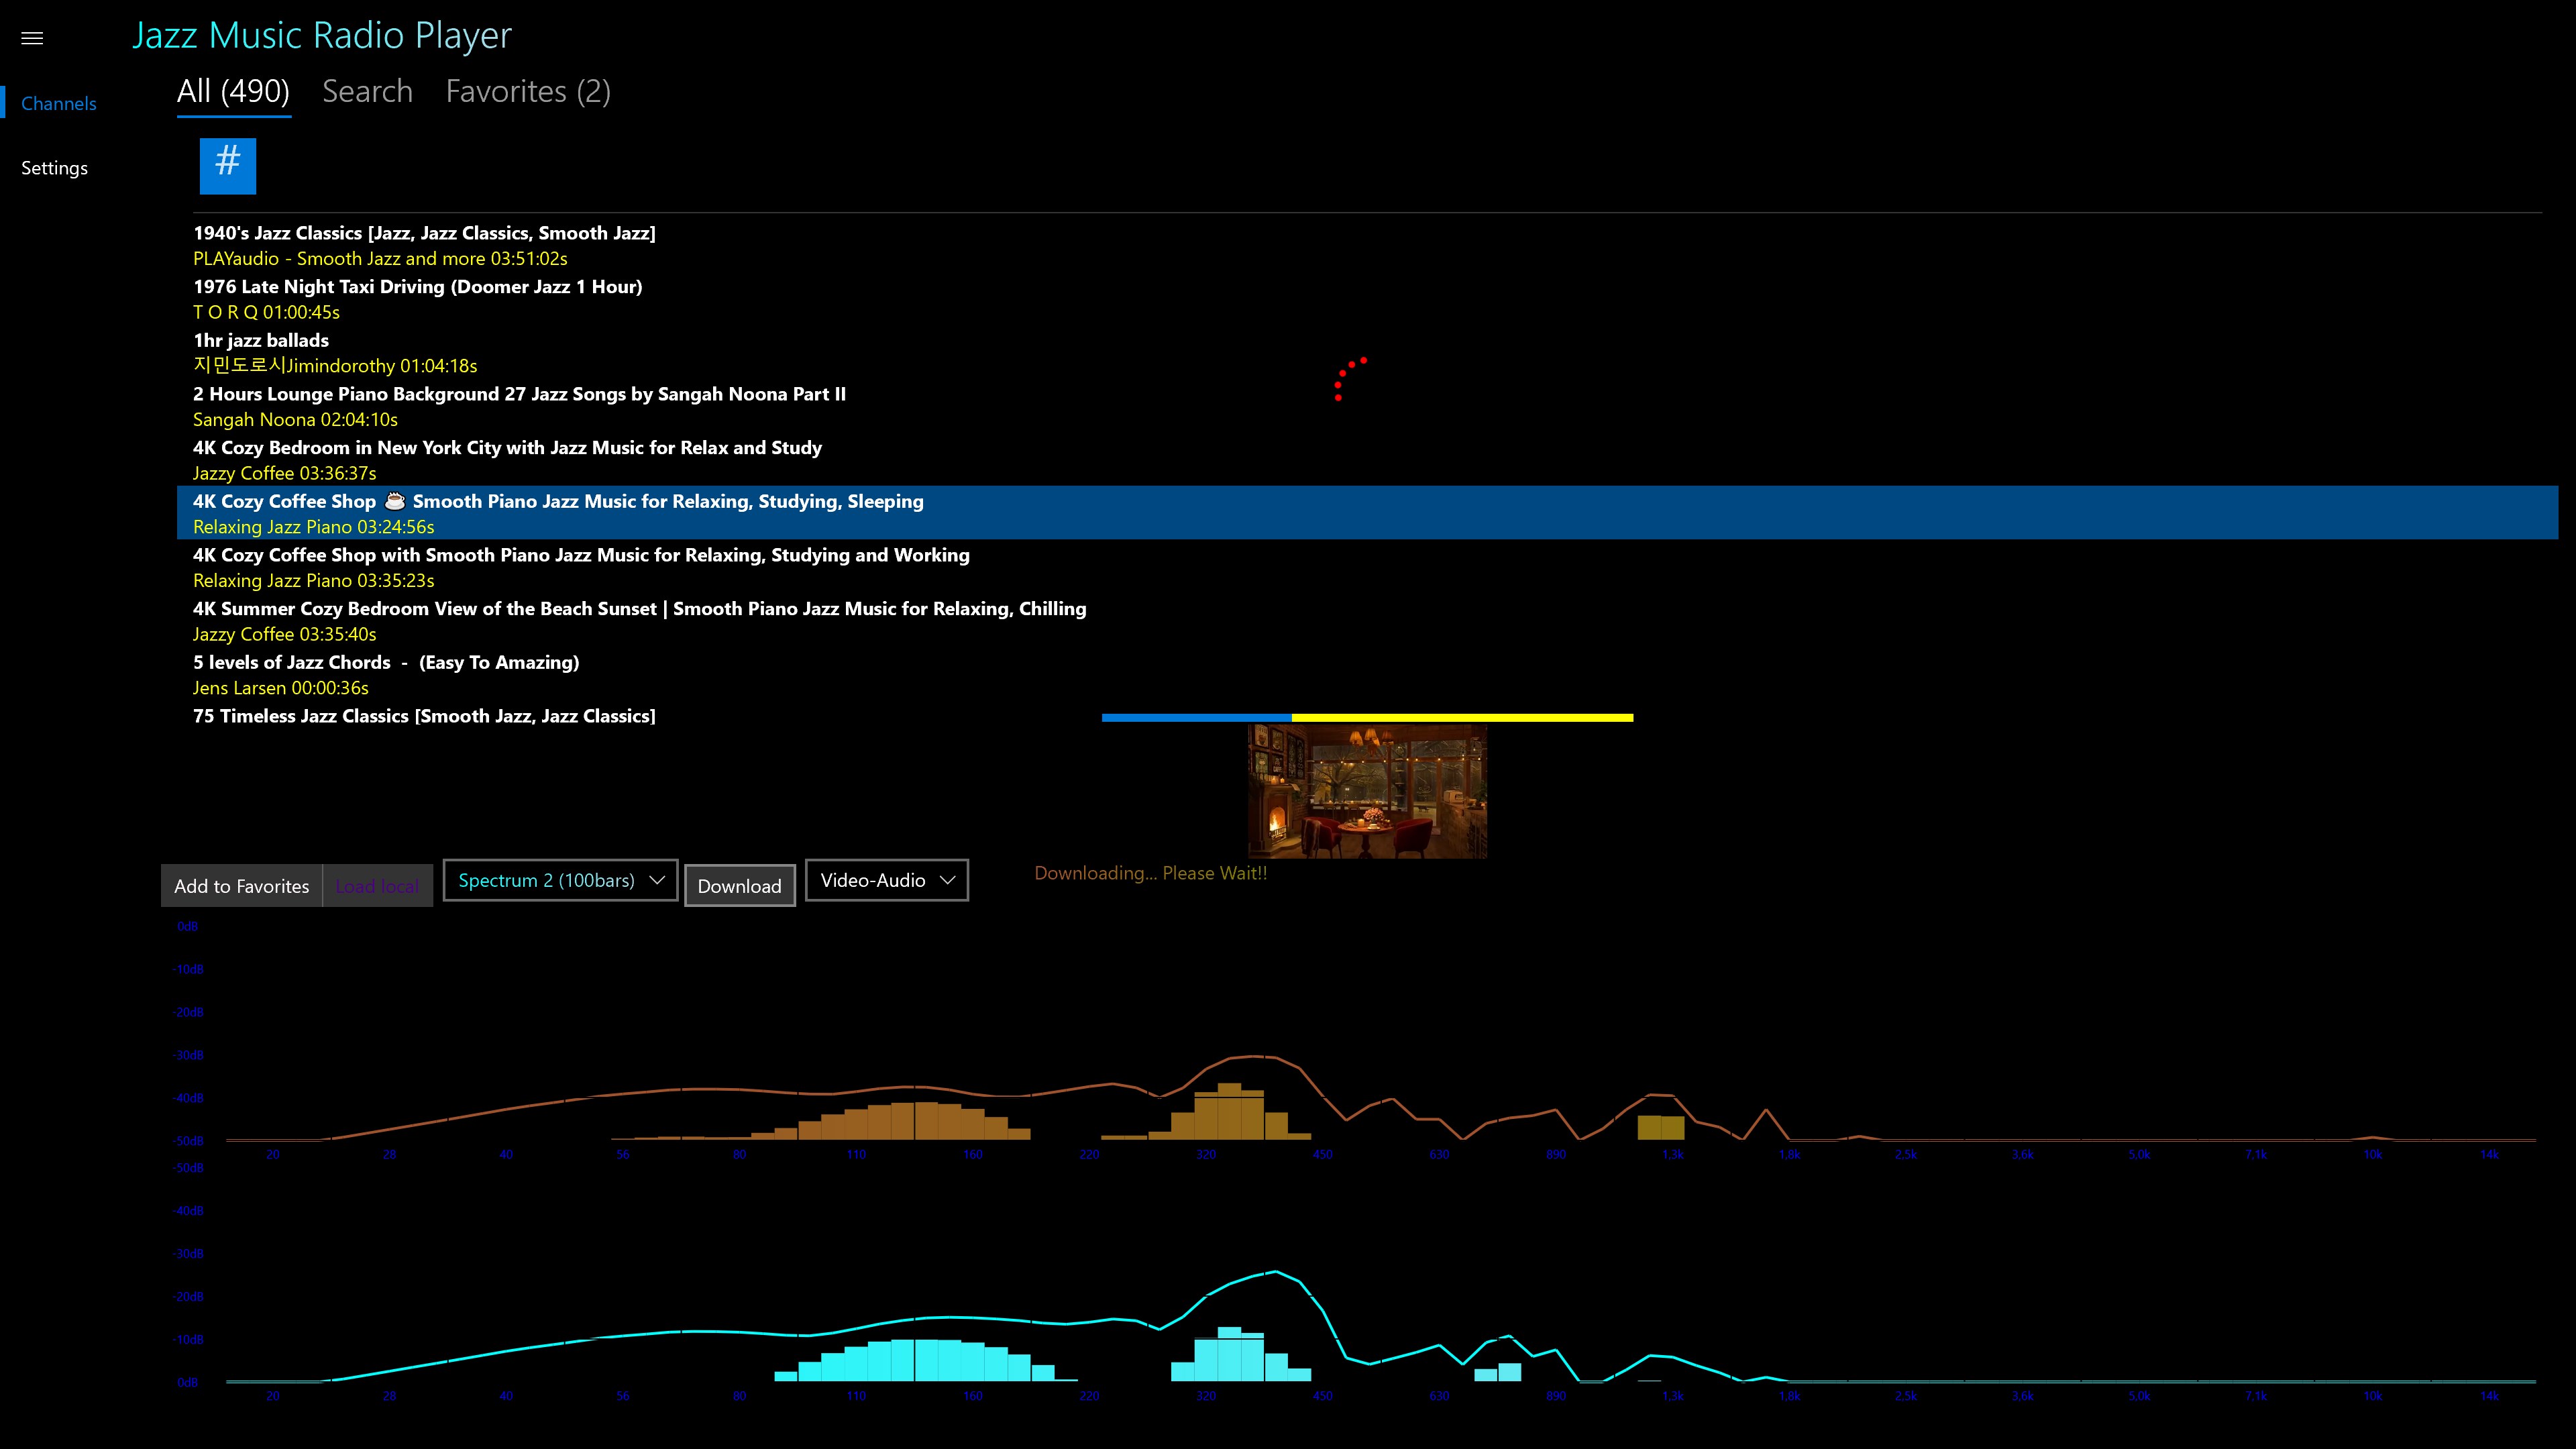Viewport: 2576px width, 1449px height.
Task: Expand the Spectrum 2 (100bars) dropdown
Action: [560, 880]
